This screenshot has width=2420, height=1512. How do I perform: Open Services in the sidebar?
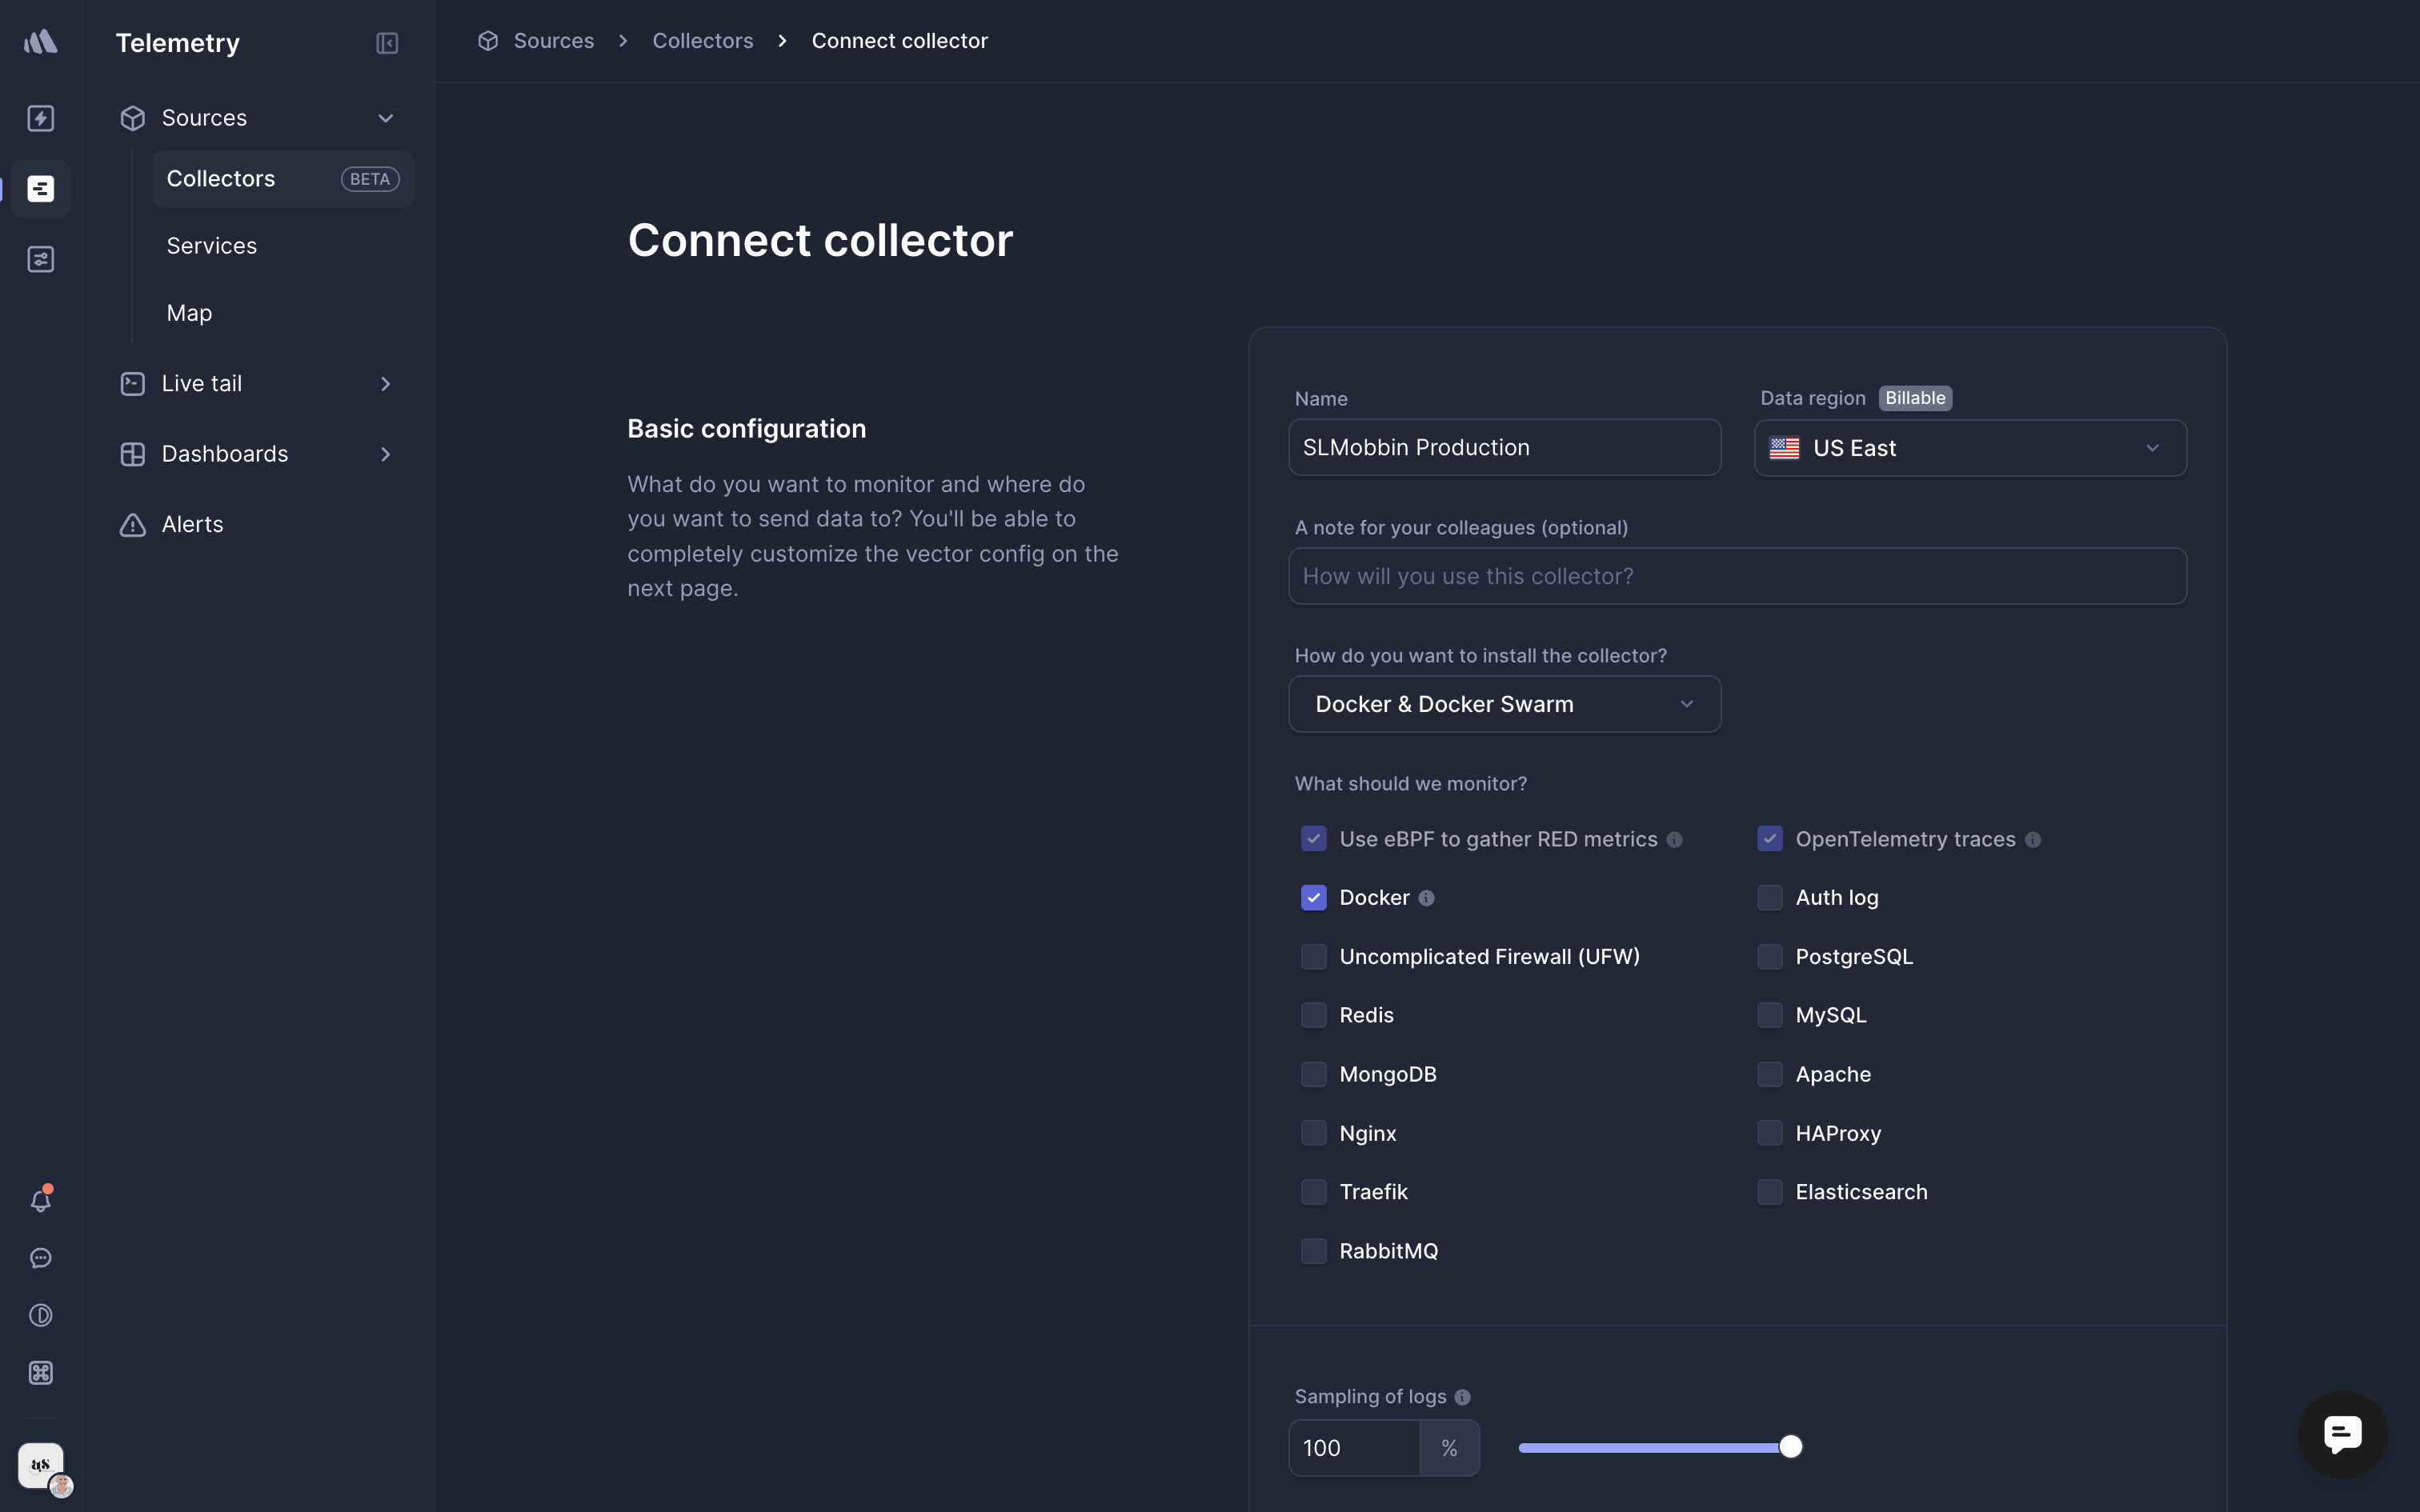pos(212,246)
